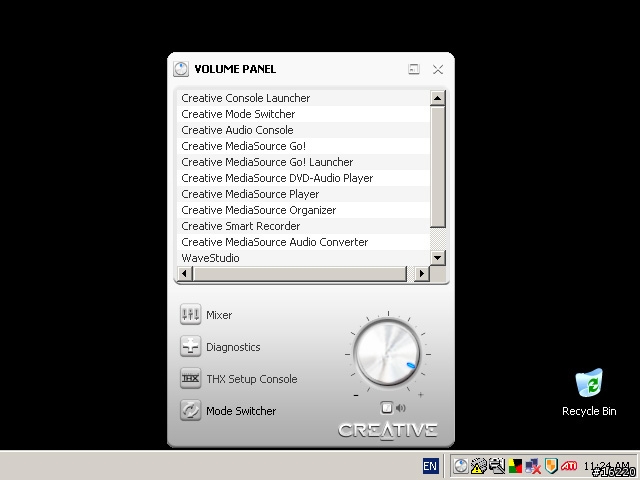Click the Volume Panel knob icon in title bar
Viewport: 640px width, 480px height.
pos(181,69)
